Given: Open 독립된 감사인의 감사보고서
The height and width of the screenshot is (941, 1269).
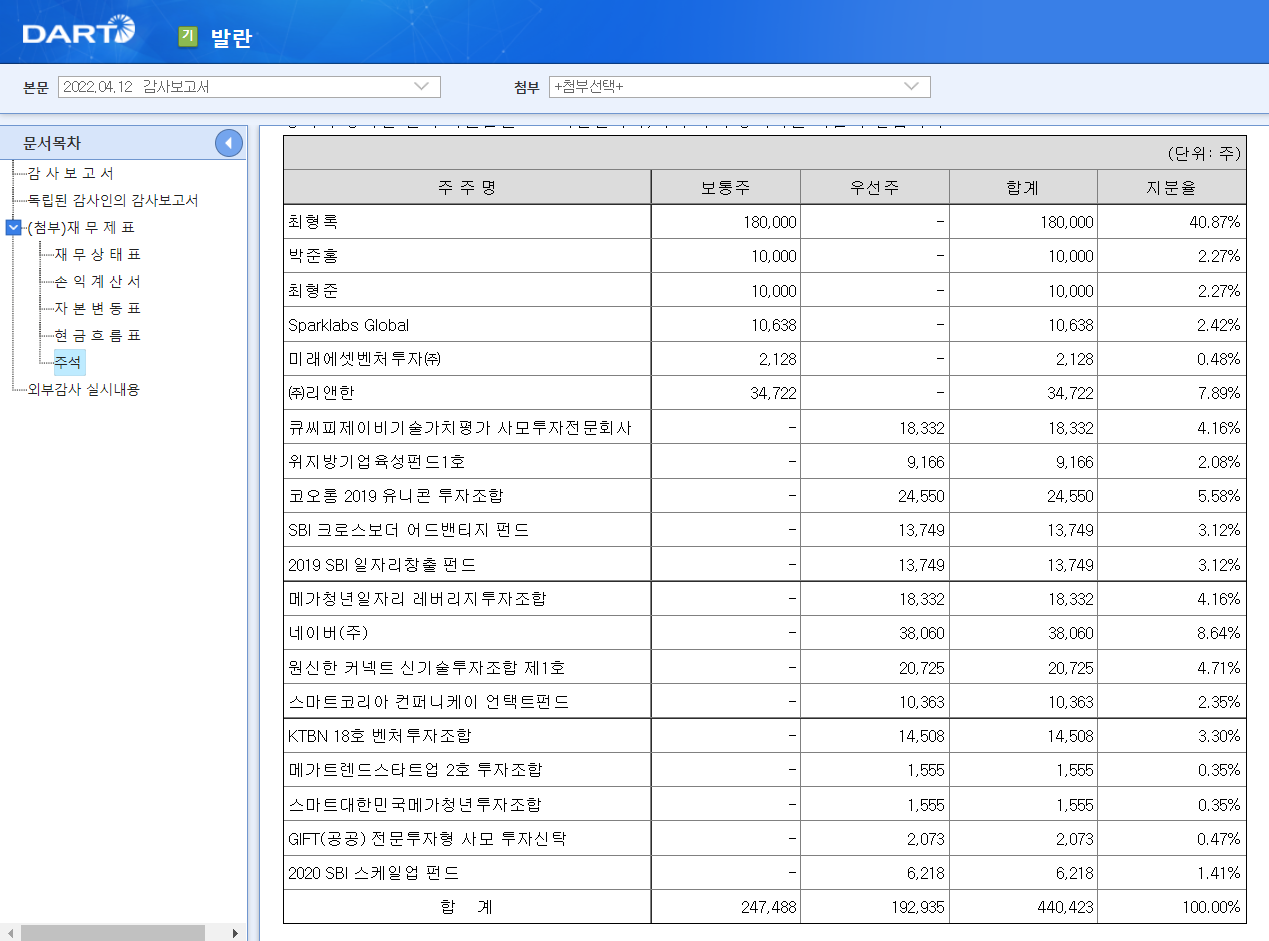Looking at the screenshot, I should click(110, 200).
